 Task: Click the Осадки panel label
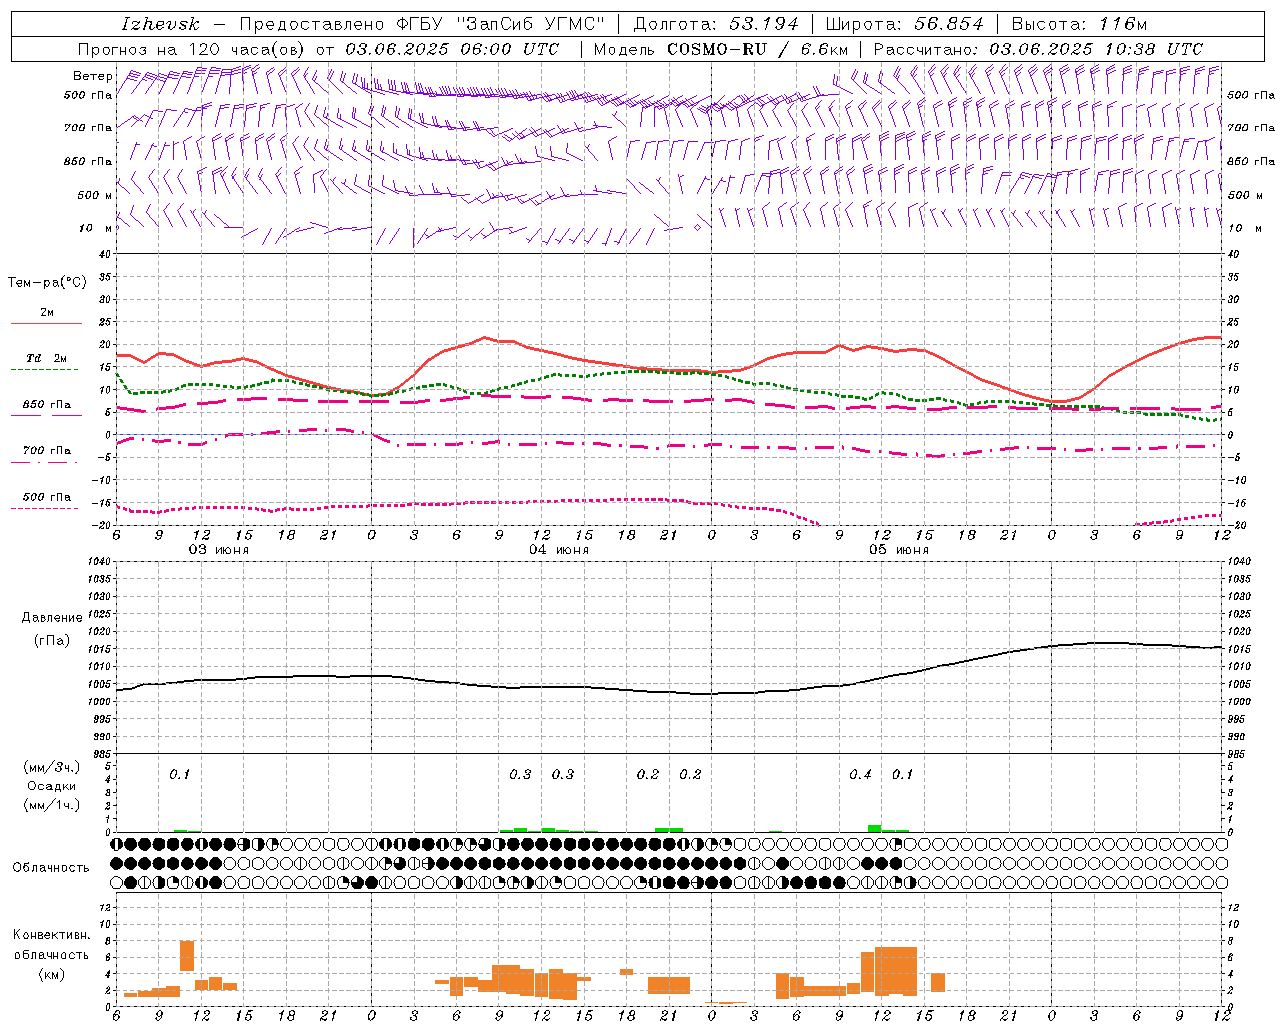point(52,786)
